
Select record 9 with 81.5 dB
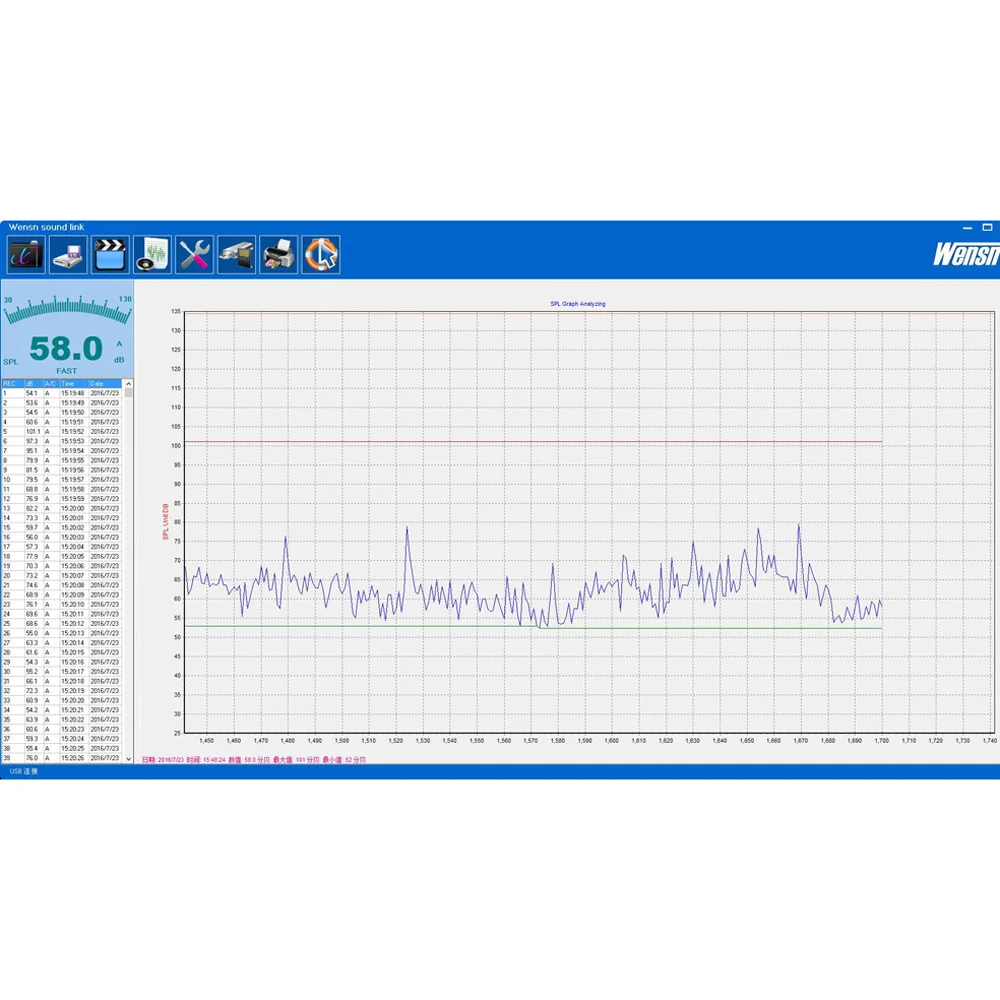pos(62,470)
